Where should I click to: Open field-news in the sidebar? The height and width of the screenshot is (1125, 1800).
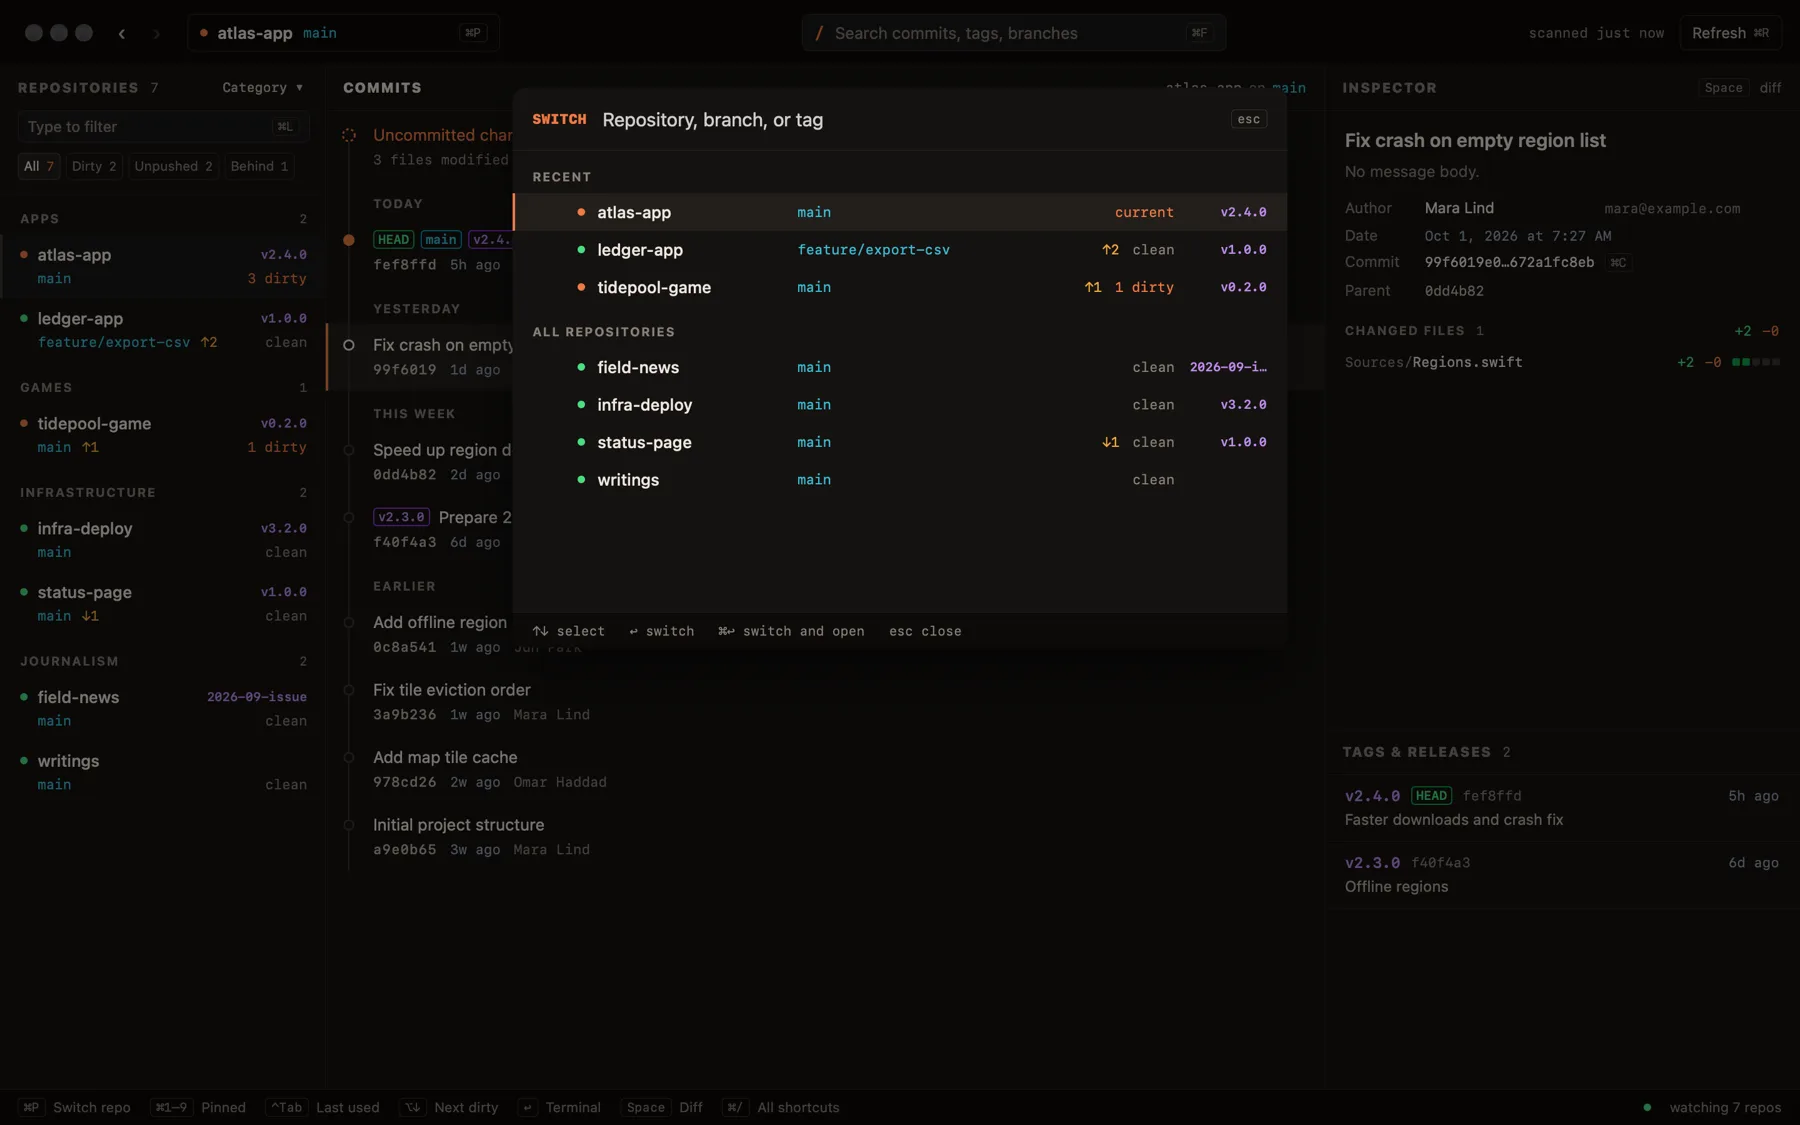[163, 709]
